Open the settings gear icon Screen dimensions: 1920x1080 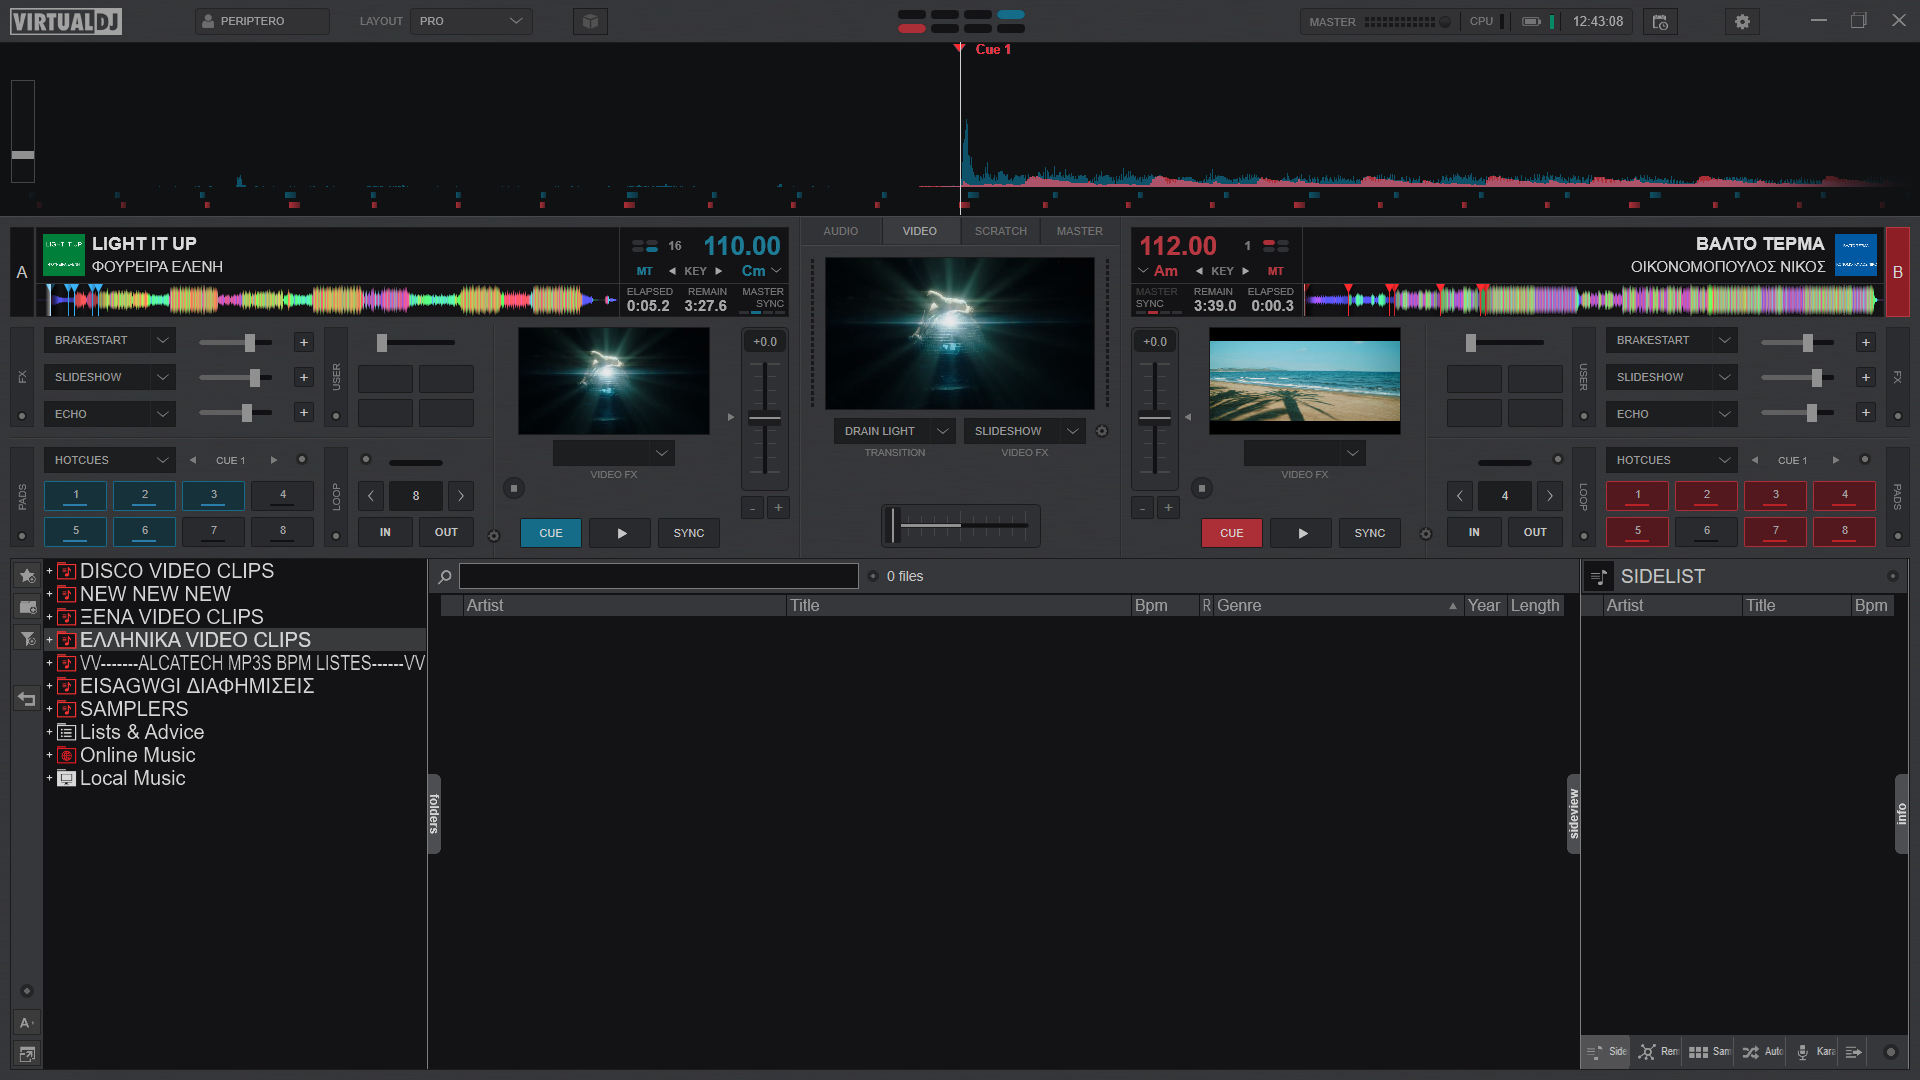tap(1742, 21)
